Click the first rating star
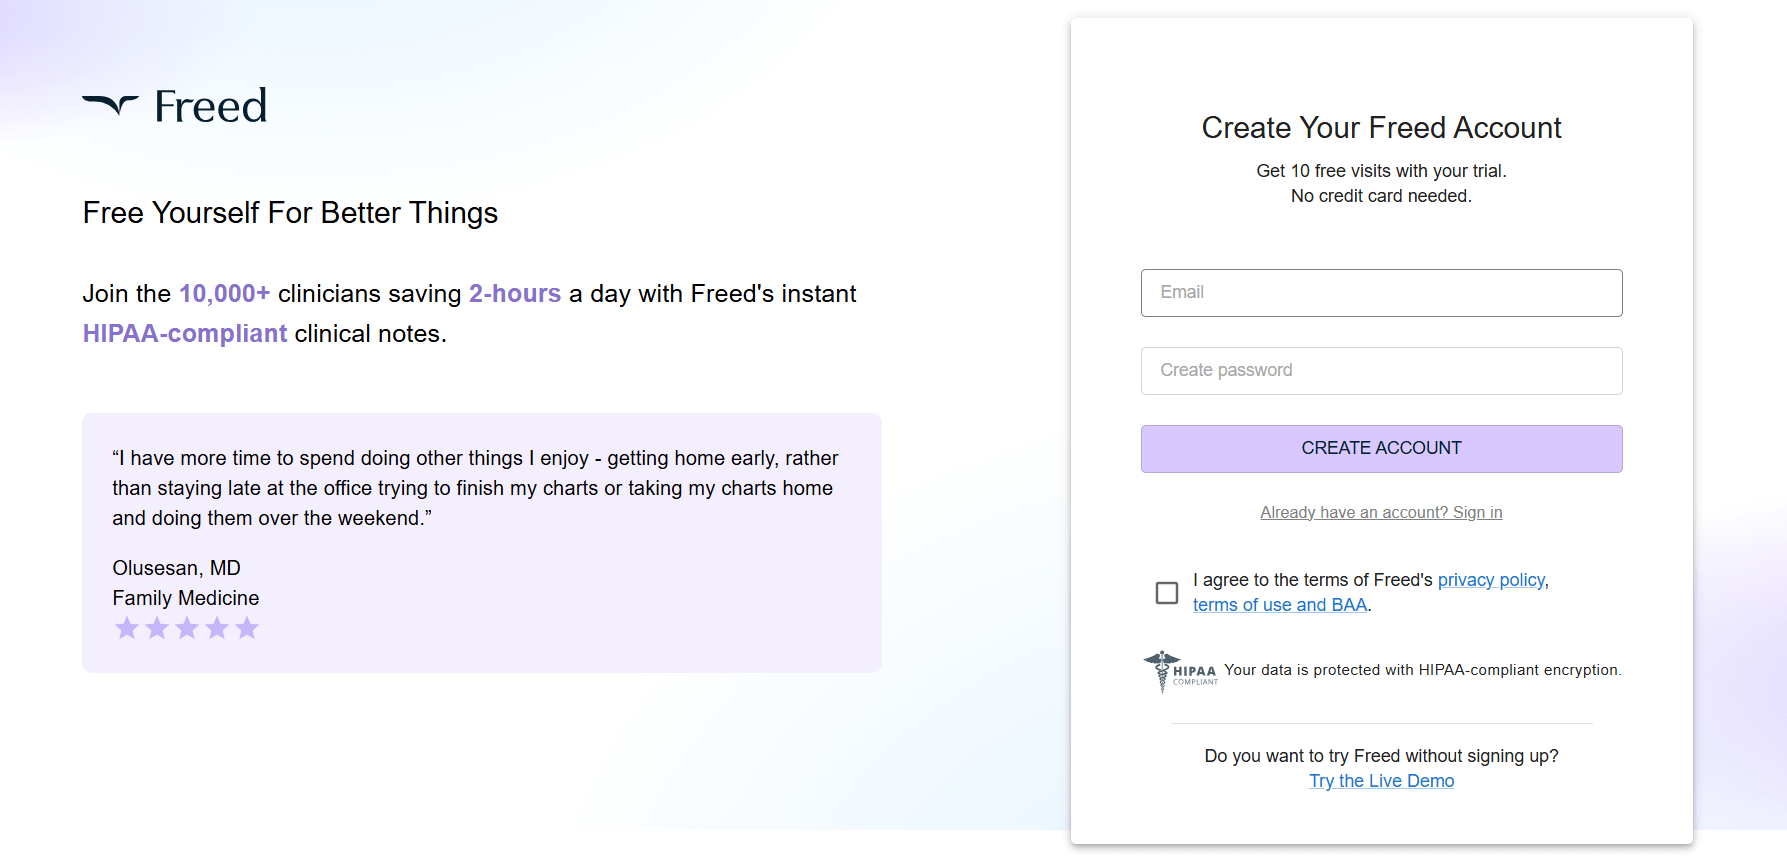 [127, 628]
